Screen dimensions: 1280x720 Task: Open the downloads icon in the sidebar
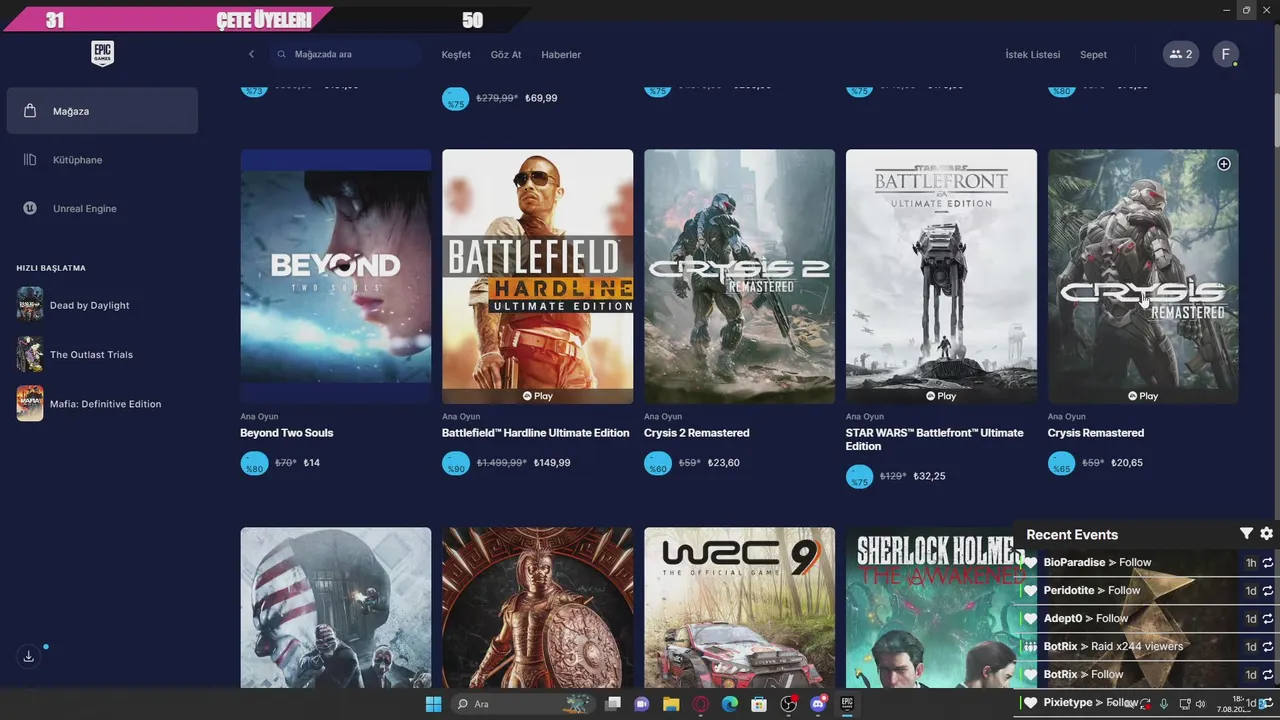pyautogui.click(x=29, y=656)
